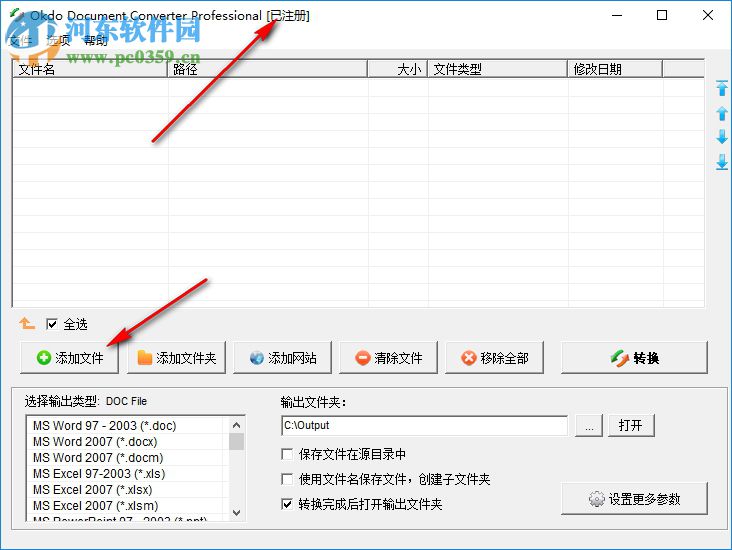Sort the list by the 修改日期 column header
The image size is (732, 550).
[615, 69]
